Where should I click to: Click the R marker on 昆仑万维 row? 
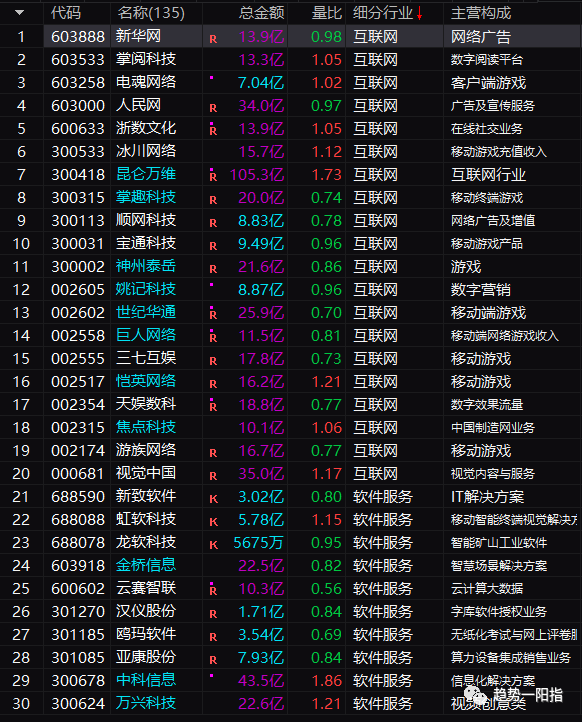point(213,177)
